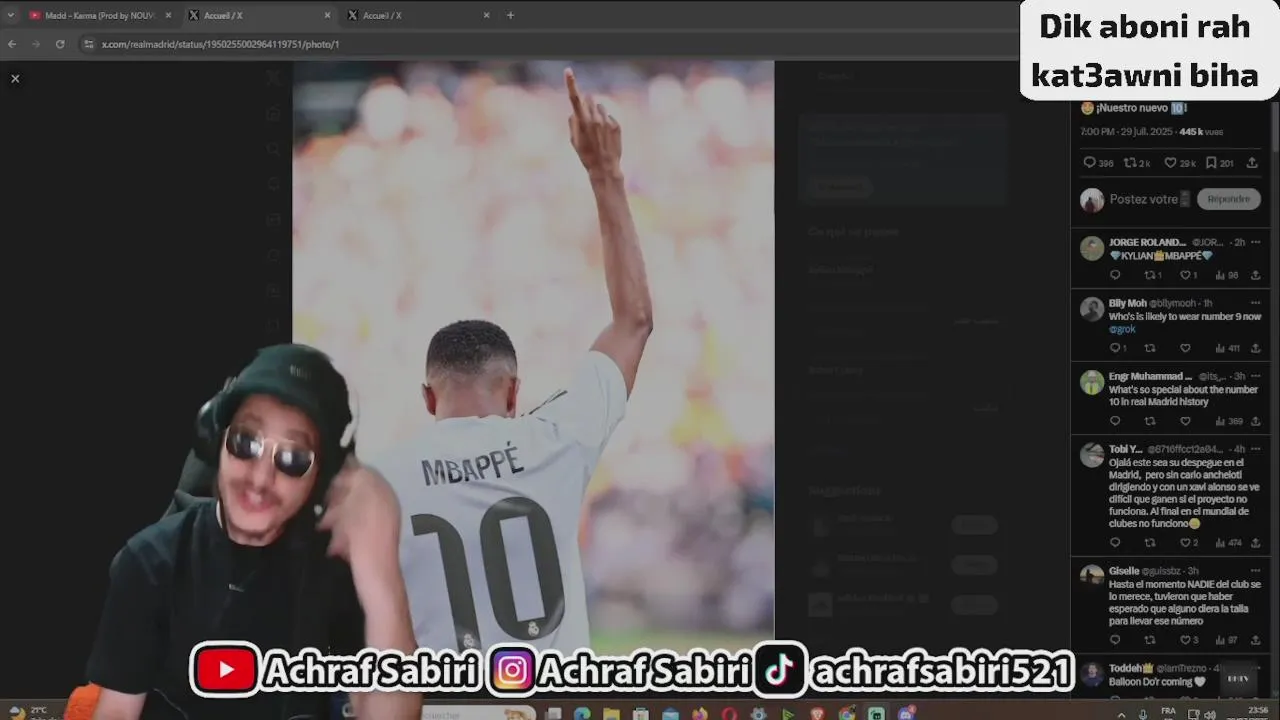Open Opera browser from the taskbar

[x=729, y=713]
